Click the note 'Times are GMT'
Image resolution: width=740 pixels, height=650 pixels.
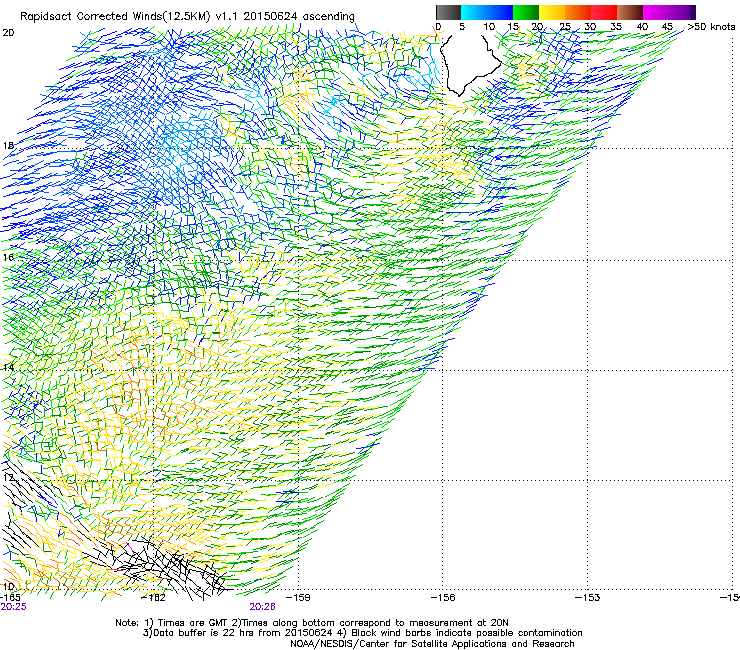point(192,623)
